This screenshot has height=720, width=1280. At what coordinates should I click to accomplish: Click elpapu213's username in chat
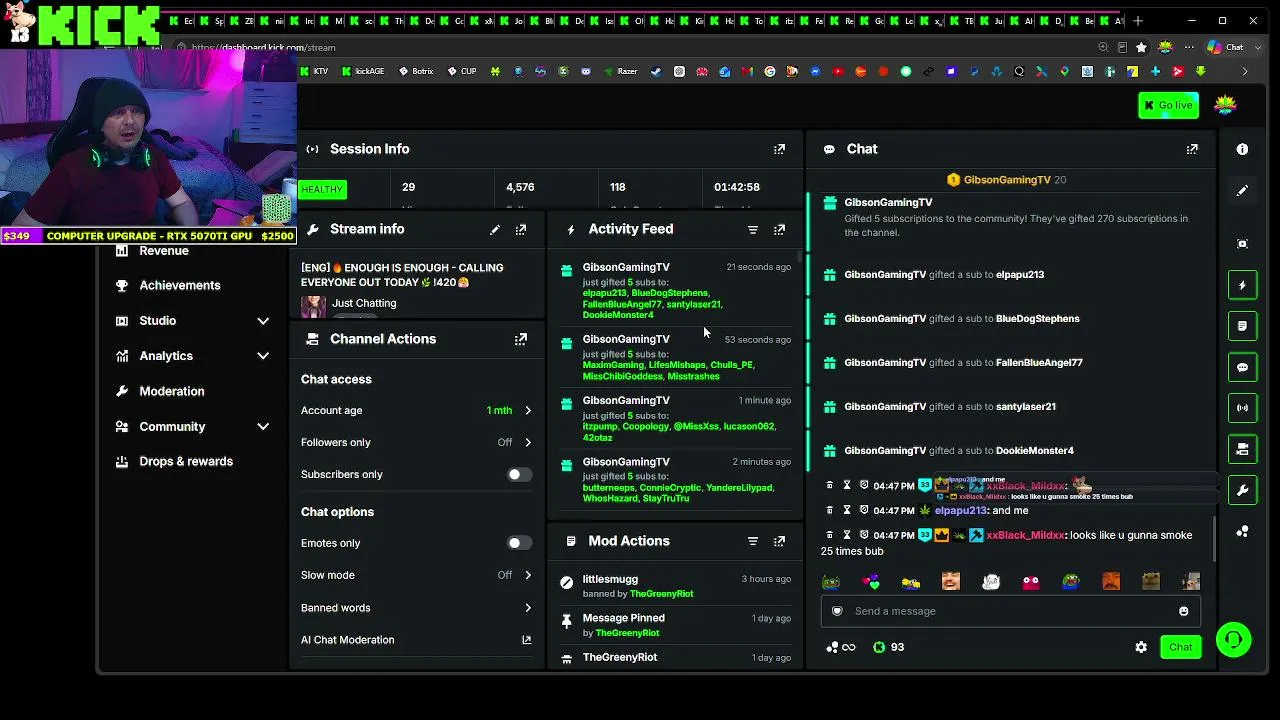[961, 511]
